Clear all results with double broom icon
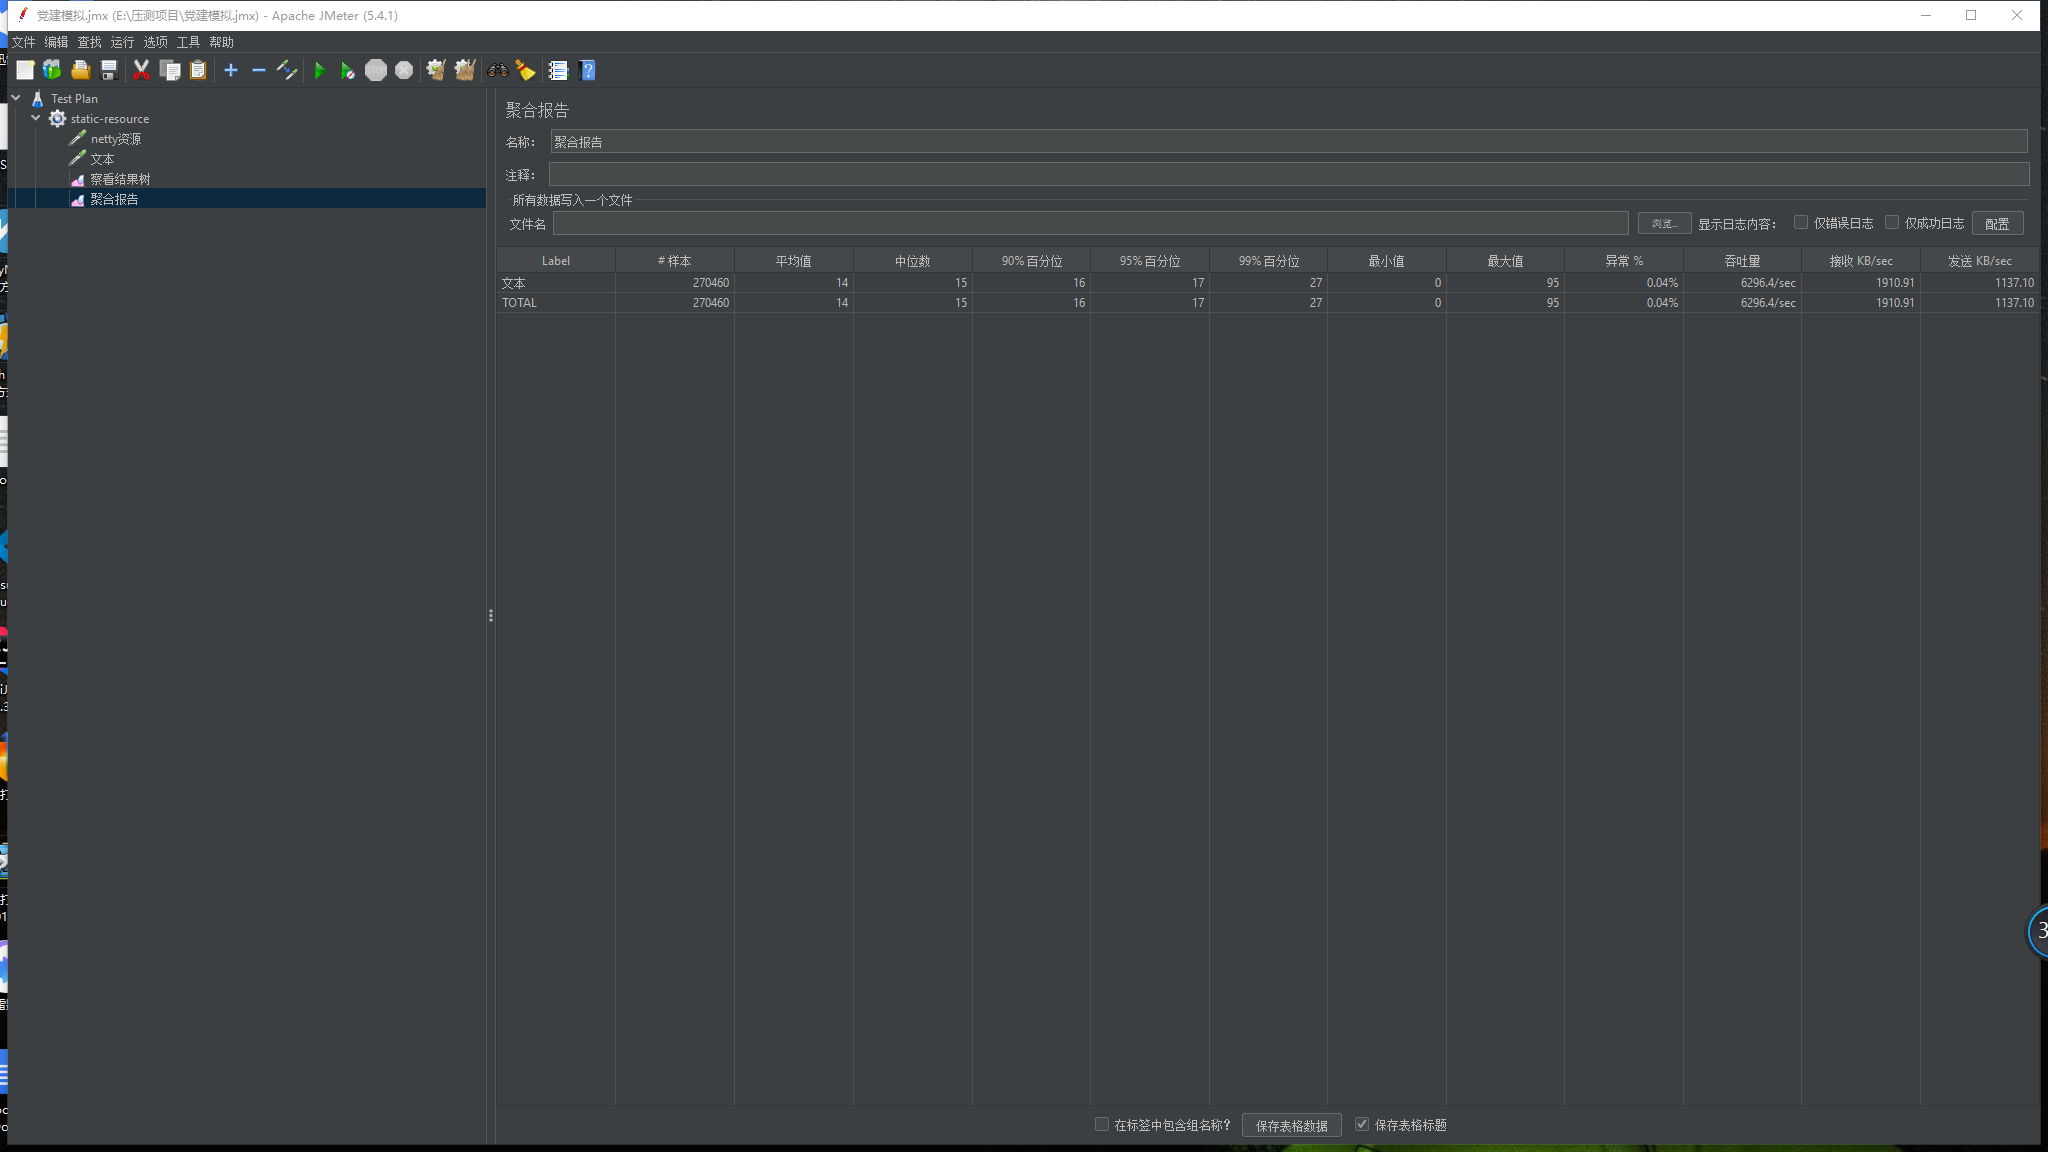 tap(465, 70)
